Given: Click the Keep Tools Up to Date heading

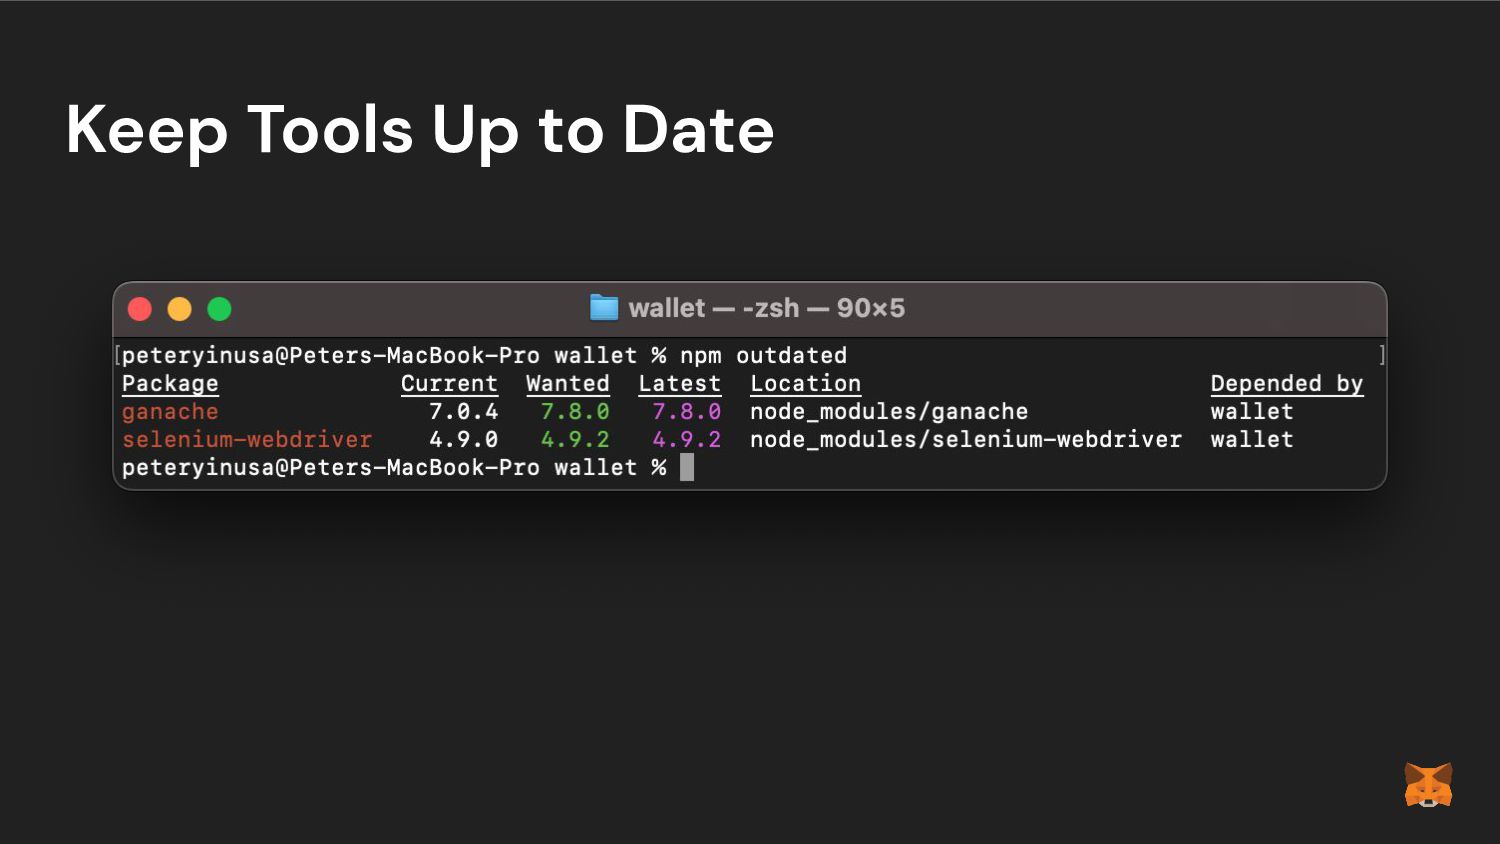Looking at the screenshot, I should point(420,130).
